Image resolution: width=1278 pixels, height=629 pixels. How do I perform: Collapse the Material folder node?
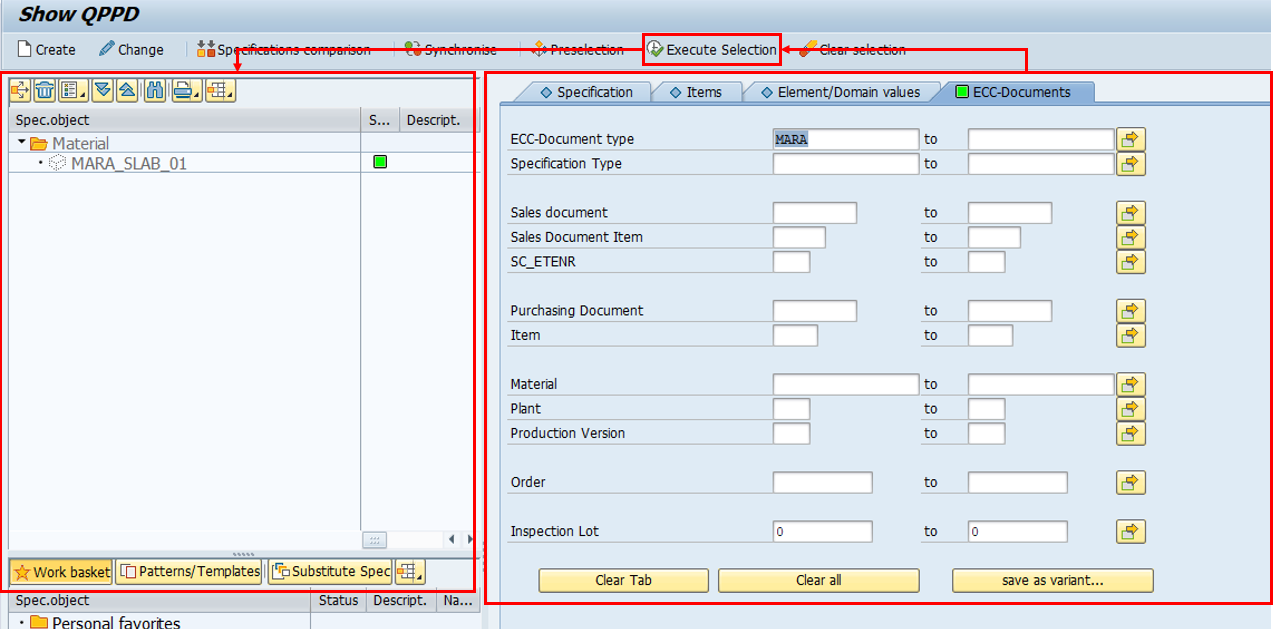(22, 143)
